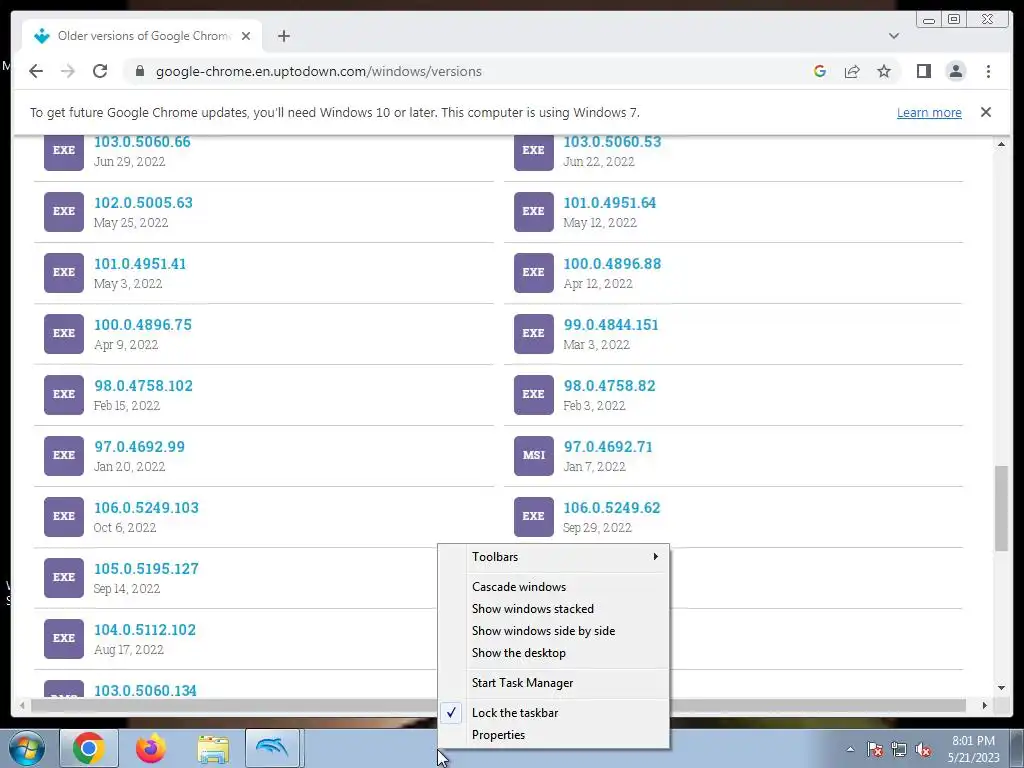This screenshot has width=1024, height=768.
Task: Open the muted volume tray icon
Action: [923, 750]
